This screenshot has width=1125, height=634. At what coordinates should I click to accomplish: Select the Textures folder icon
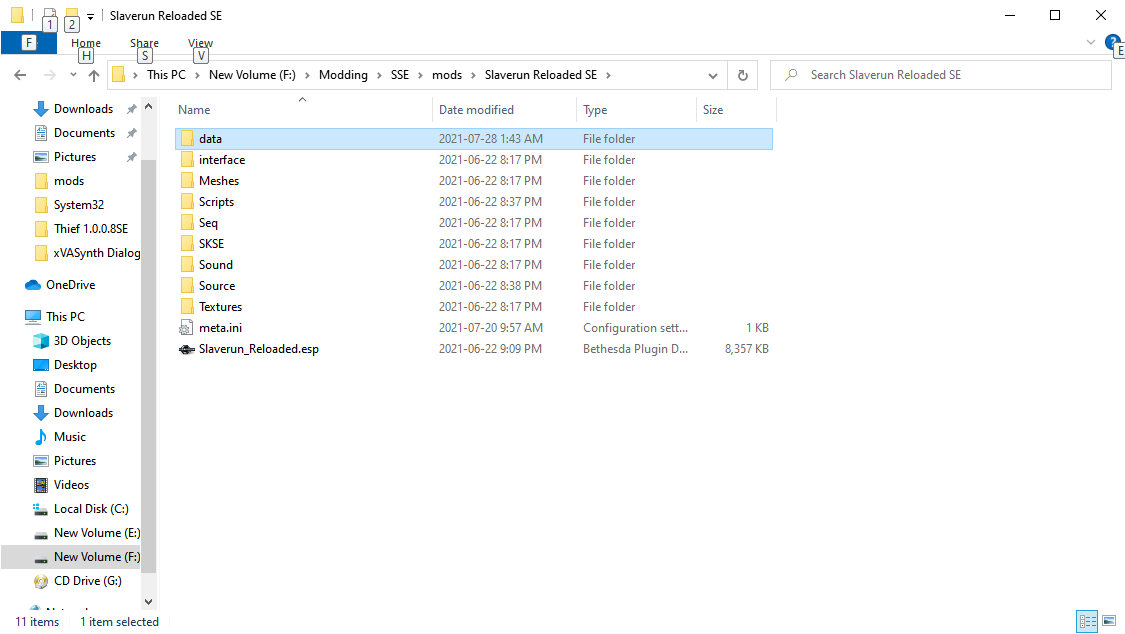click(187, 306)
